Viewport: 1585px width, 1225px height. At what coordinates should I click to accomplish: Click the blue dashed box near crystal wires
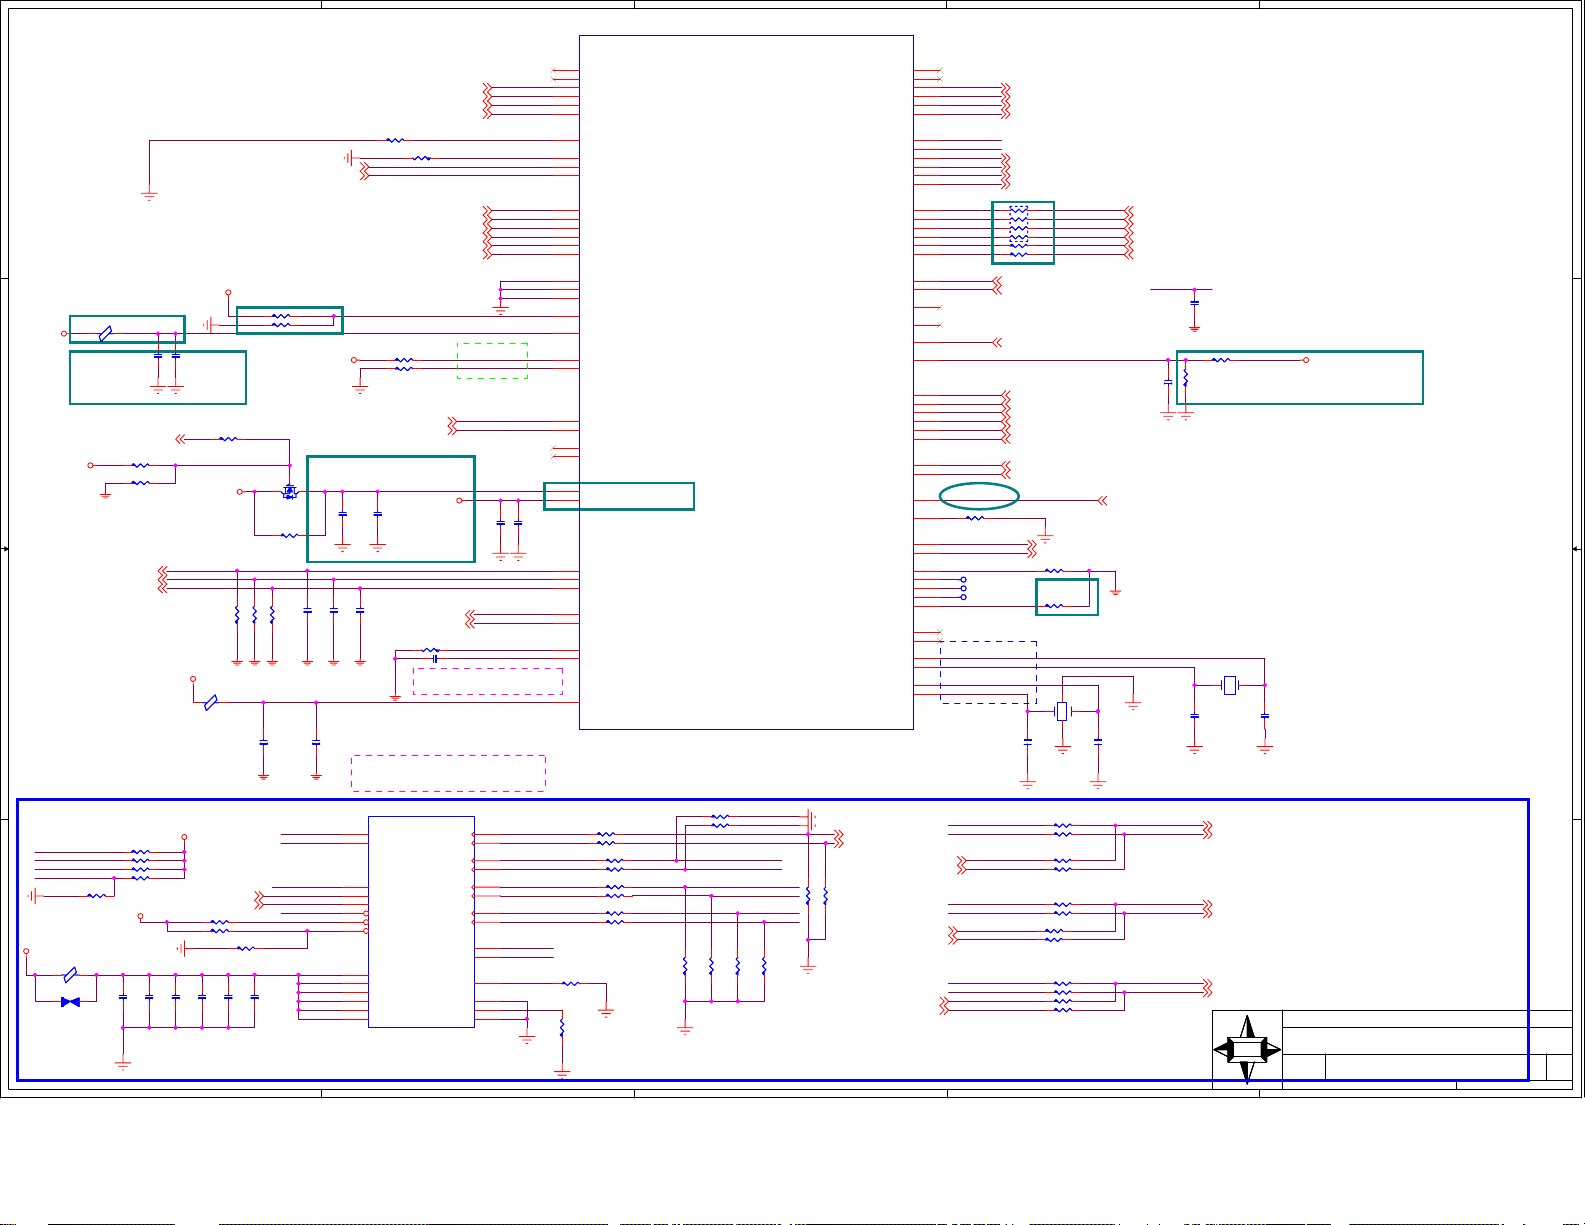pos(988,672)
